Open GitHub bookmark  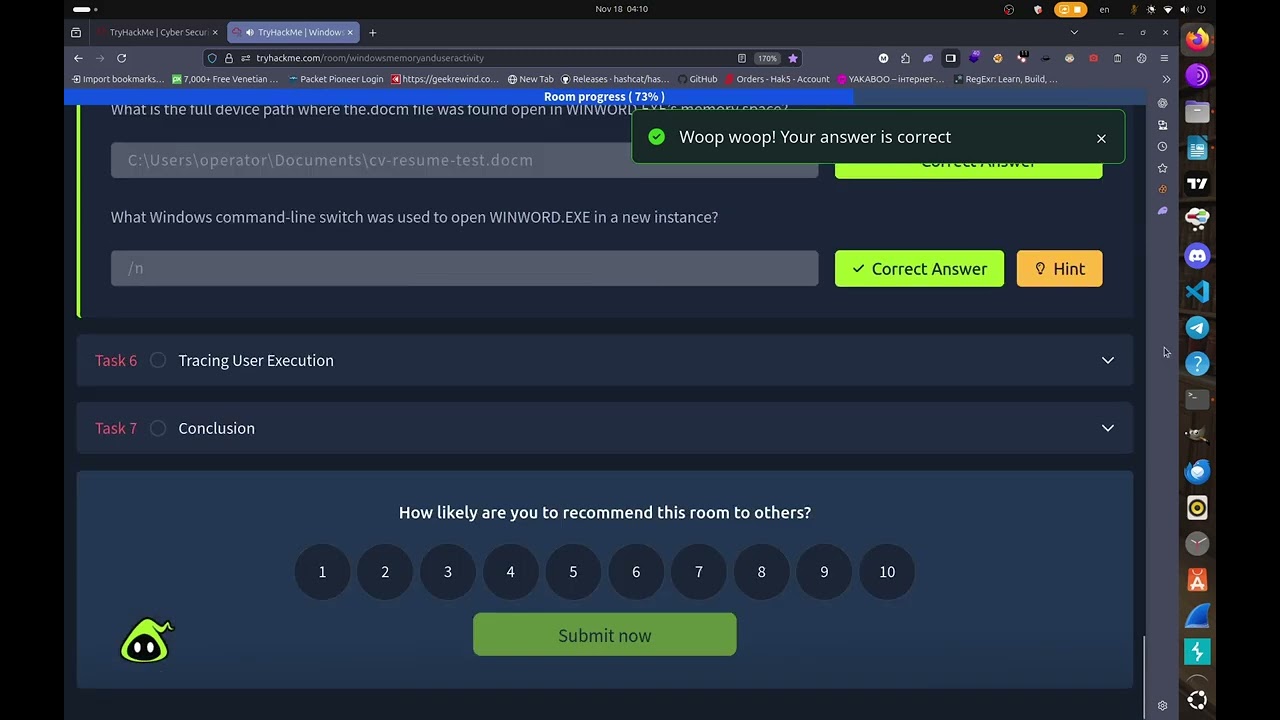697,79
